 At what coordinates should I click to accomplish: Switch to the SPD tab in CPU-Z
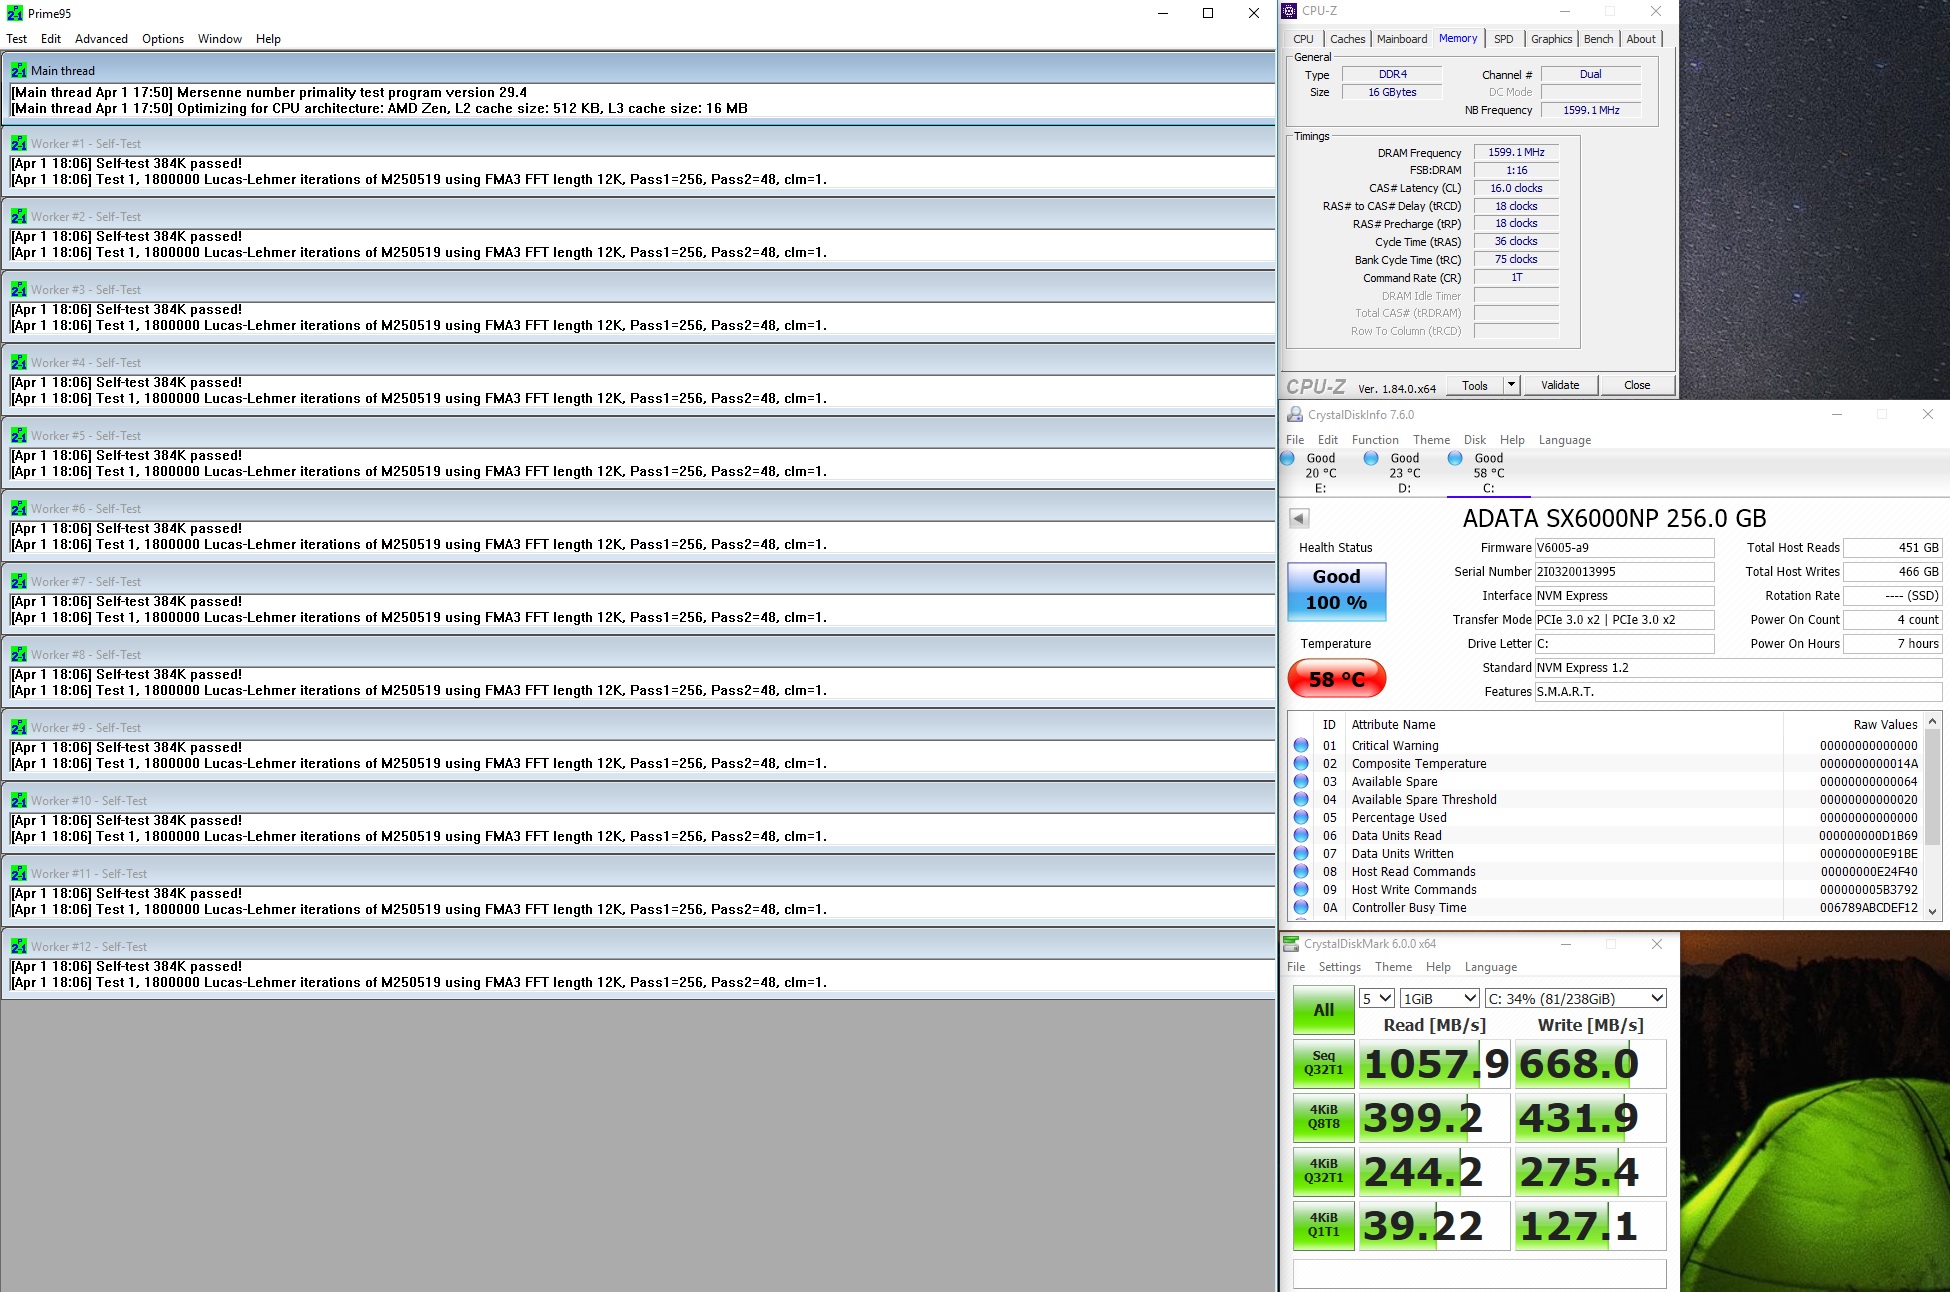[1503, 39]
